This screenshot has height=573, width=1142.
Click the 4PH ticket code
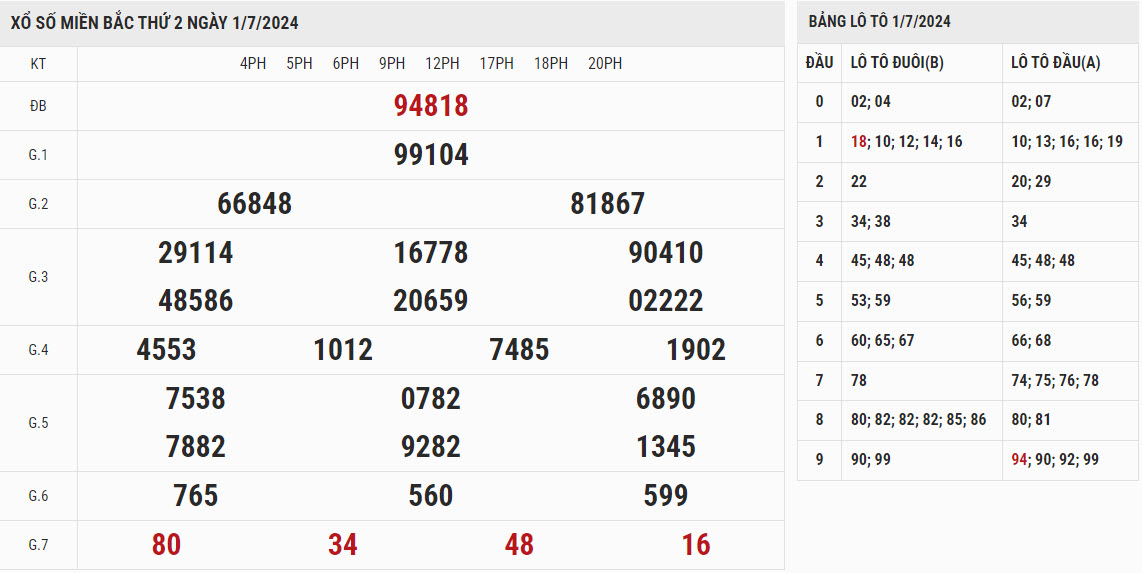[x=253, y=63]
